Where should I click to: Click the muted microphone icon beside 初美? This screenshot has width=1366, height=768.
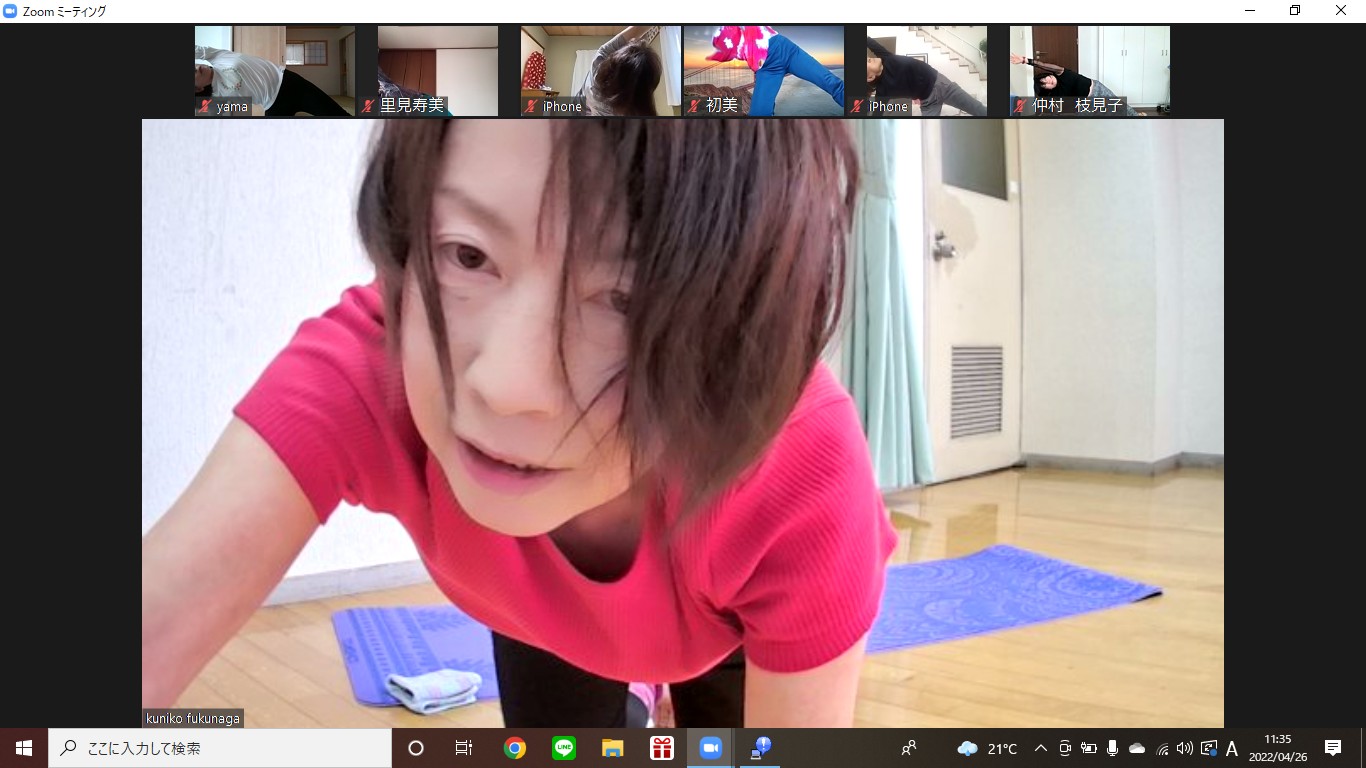pos(695,106)
